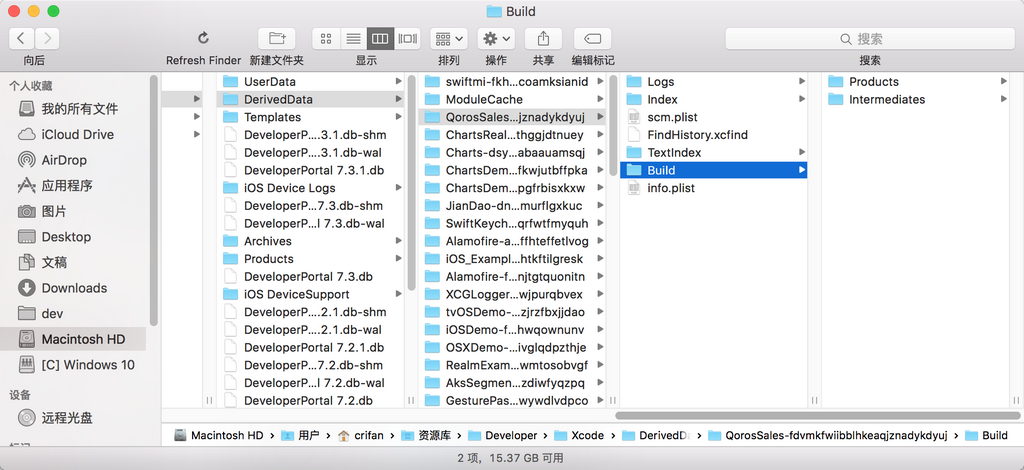Image resolution: width=1024 pixels, height=470 pixels.
Task: Expand the Intermediates folder arrow
Action: click(x=1004, y=99)
